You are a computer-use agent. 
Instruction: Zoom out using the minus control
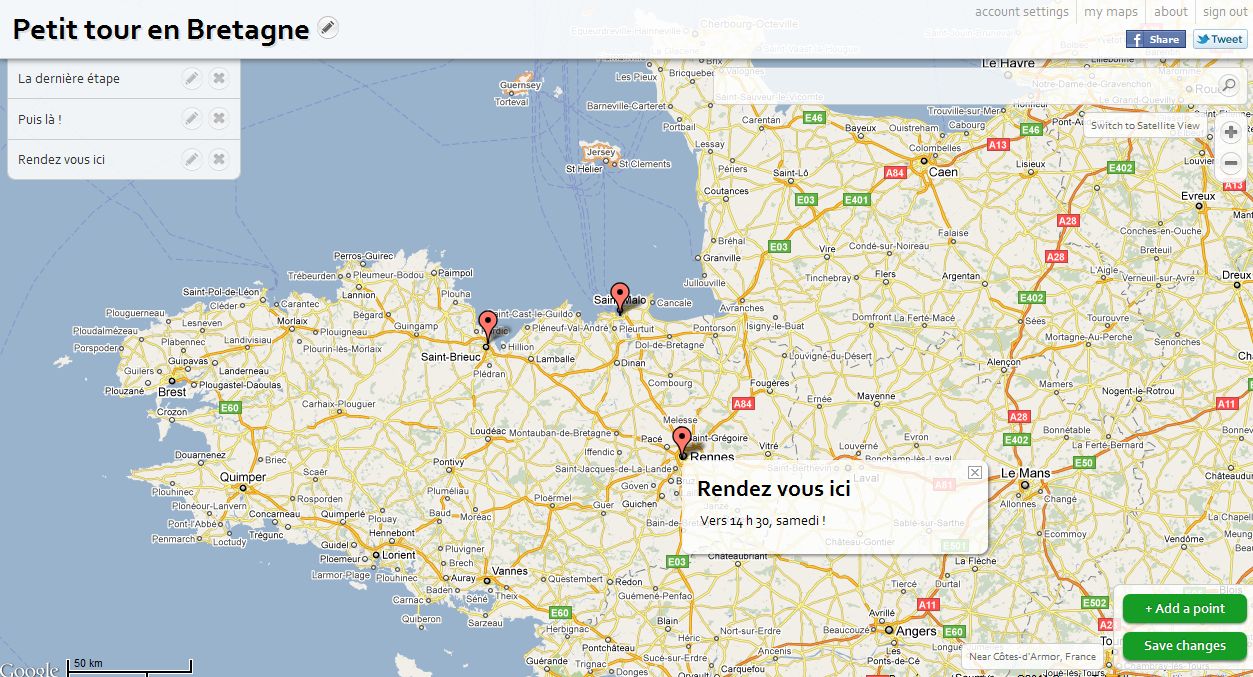click(1230, 162)
